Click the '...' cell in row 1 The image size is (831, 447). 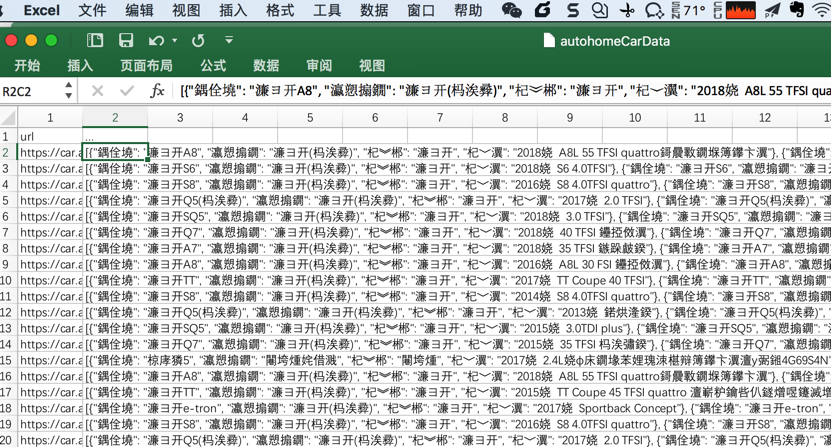pyautogui.click(x=115, y=136)
